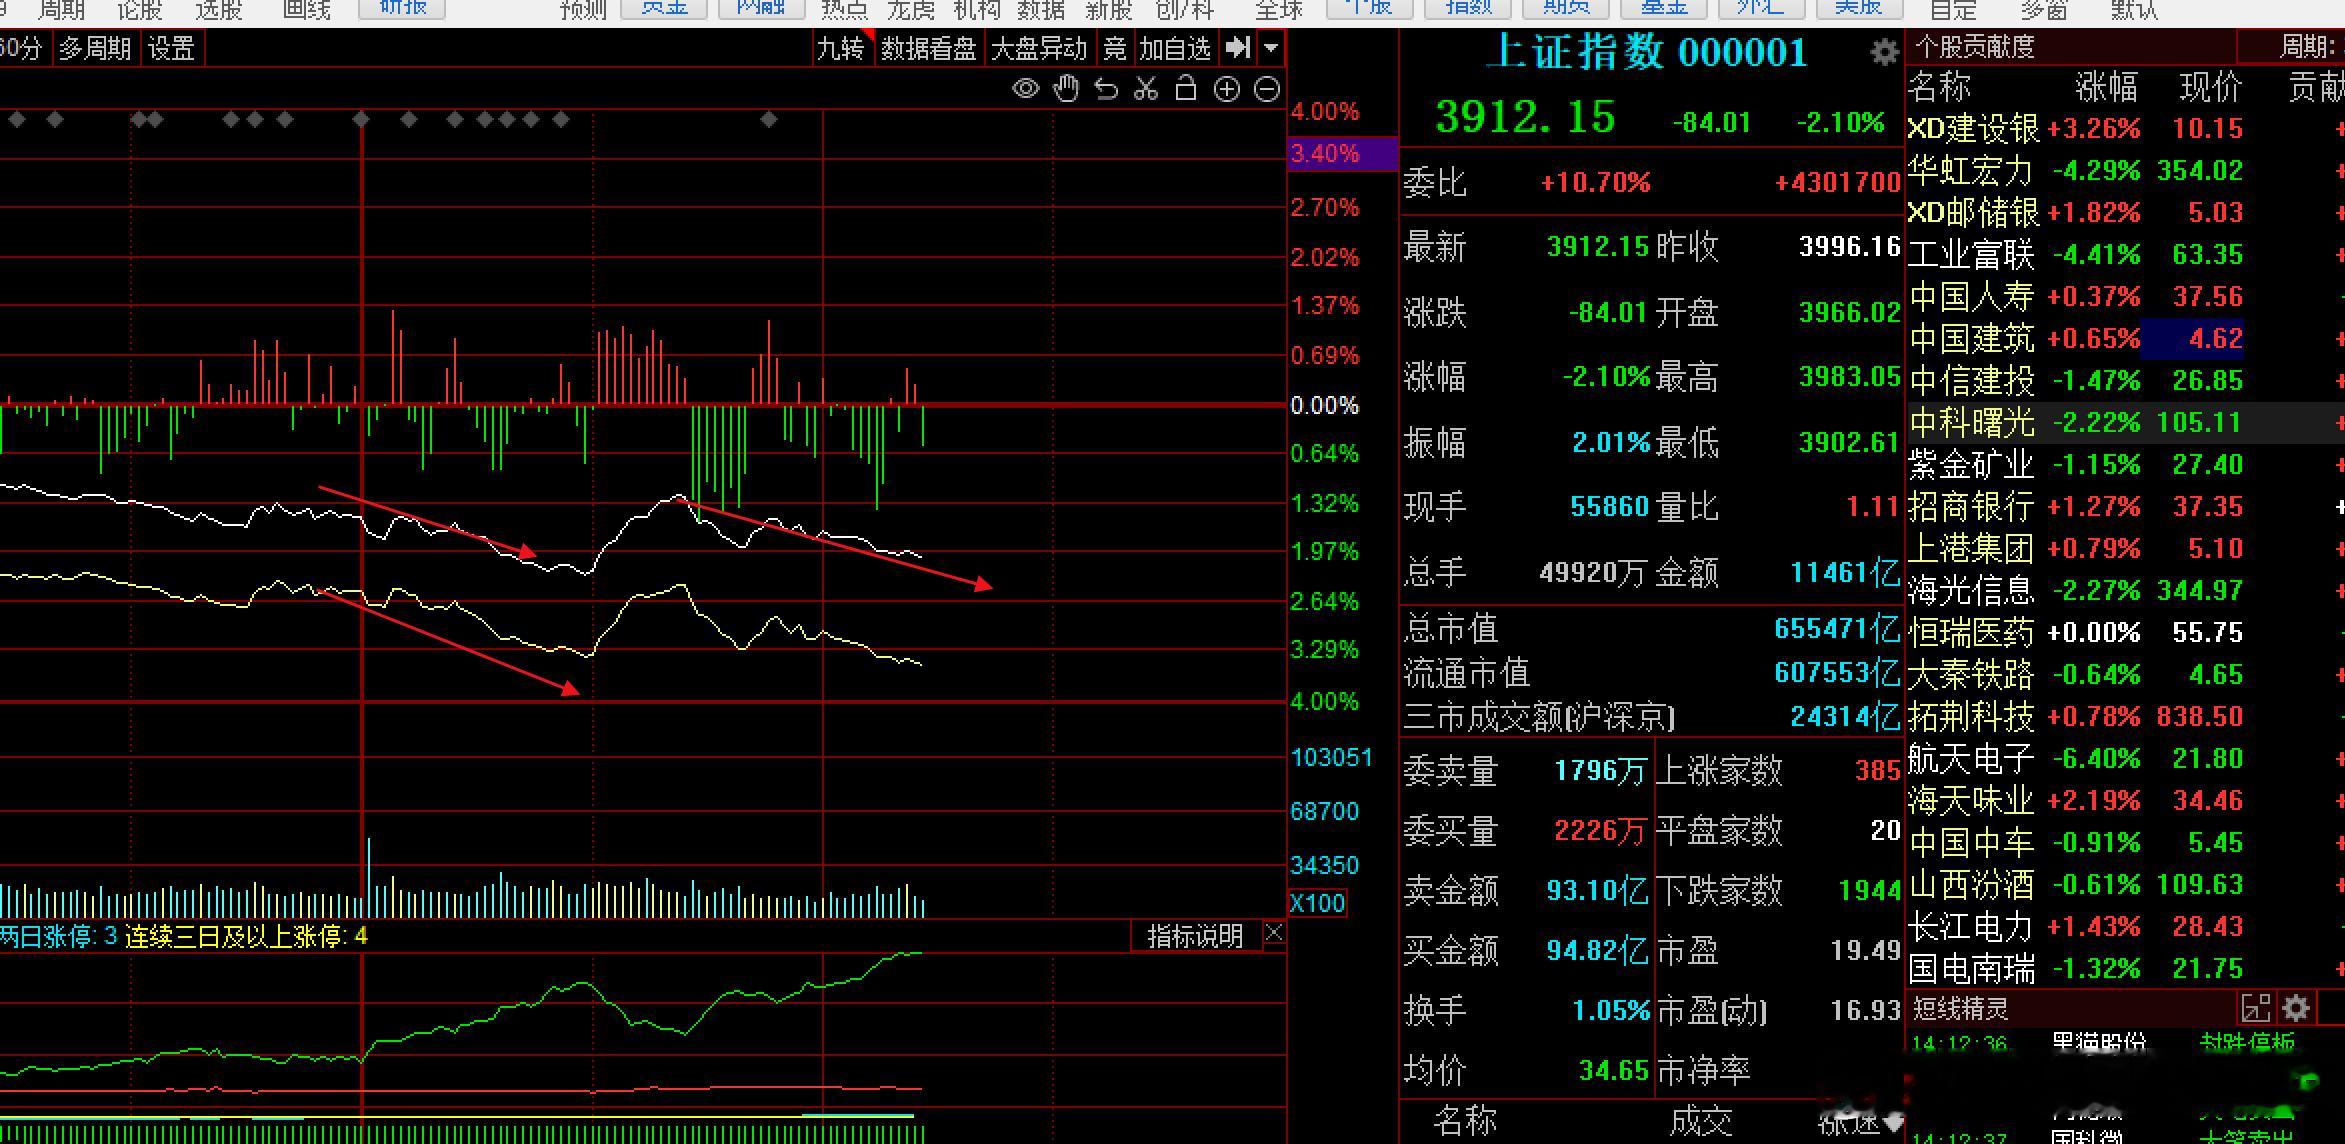
Task: Select the XD建设银 stock row
Action: pyautogui.click(x=2125, y=128)
